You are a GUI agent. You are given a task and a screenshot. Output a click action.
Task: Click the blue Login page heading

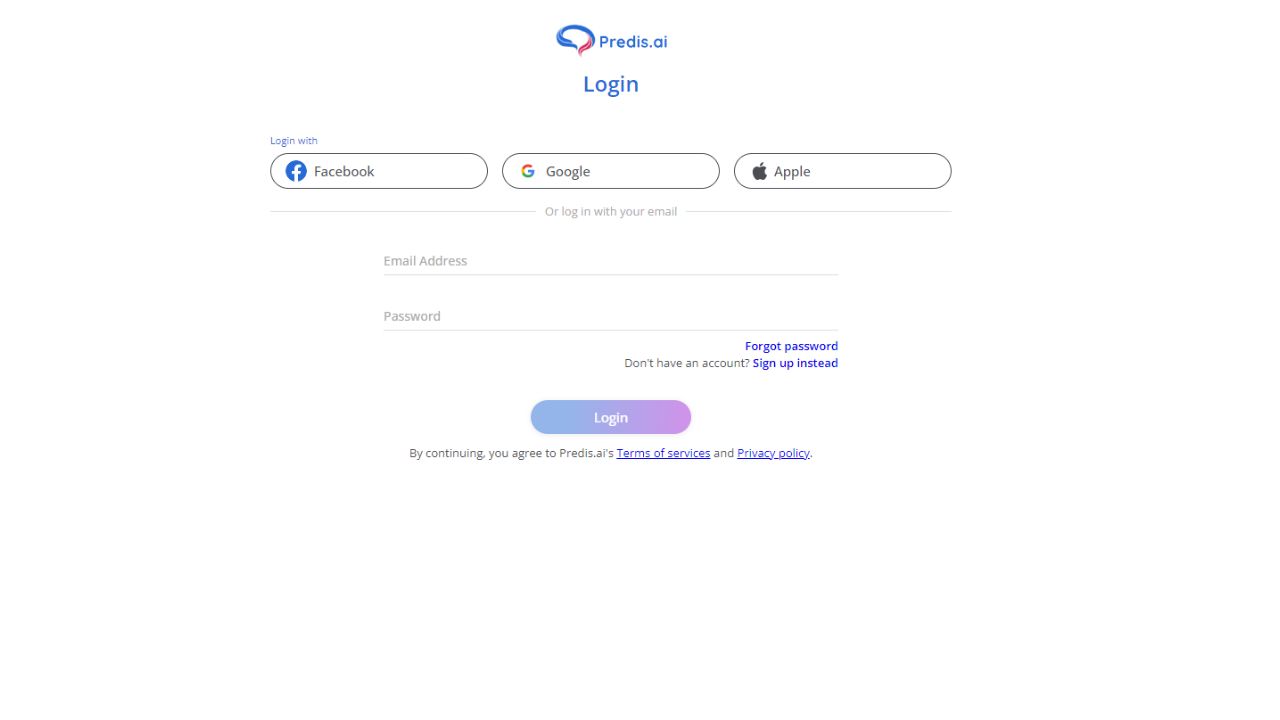click(611, 84)
